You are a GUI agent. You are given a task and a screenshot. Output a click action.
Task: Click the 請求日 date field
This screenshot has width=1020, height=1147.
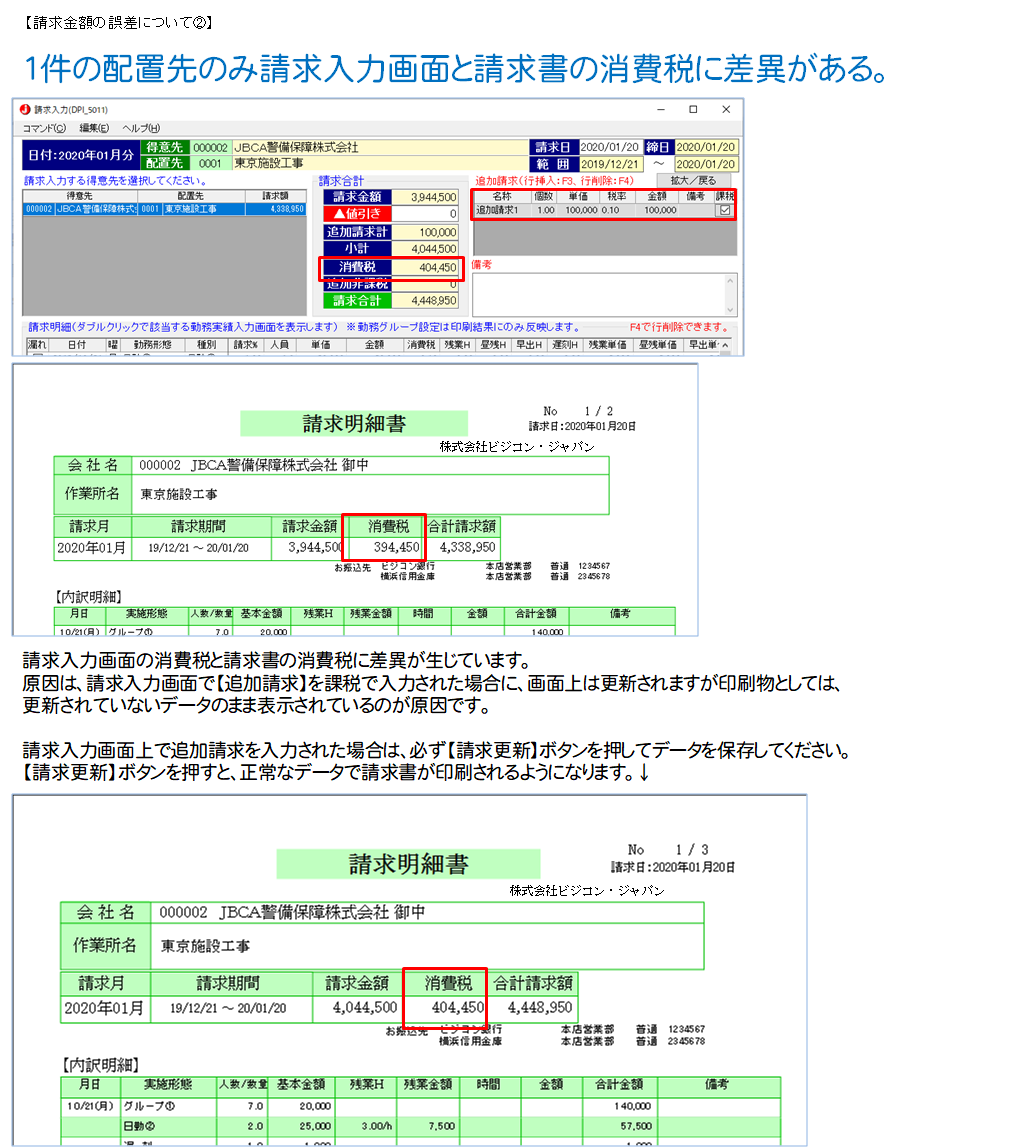[610, 147]
